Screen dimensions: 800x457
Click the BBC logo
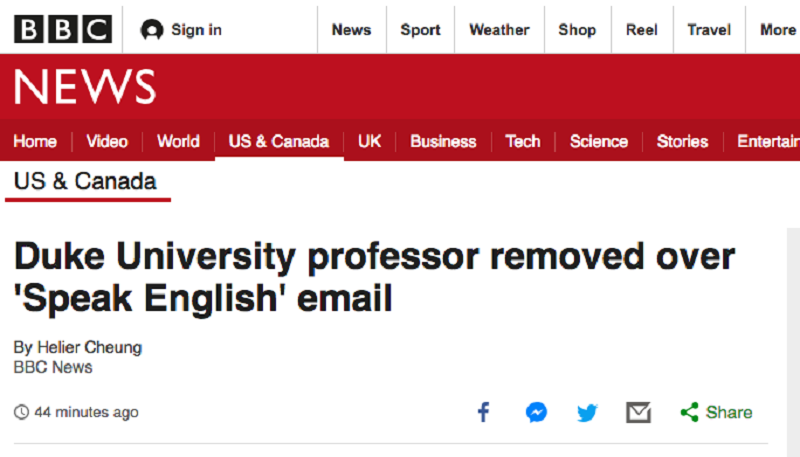tap(62, 29)
